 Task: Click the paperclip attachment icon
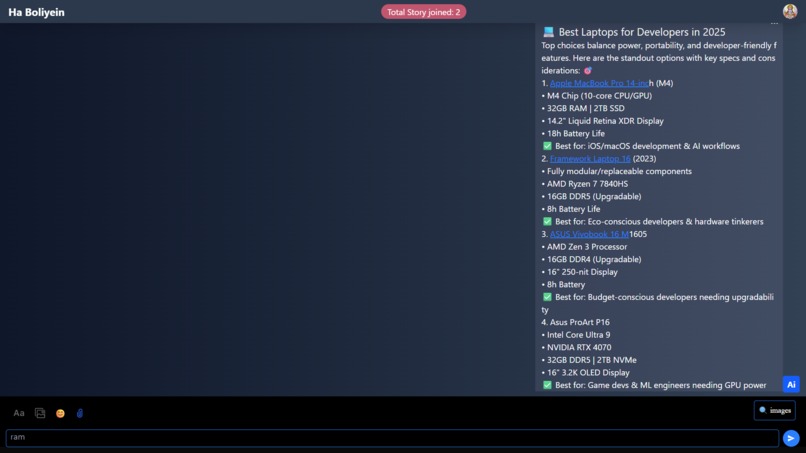pyautogui.click(x=80, y=413)
